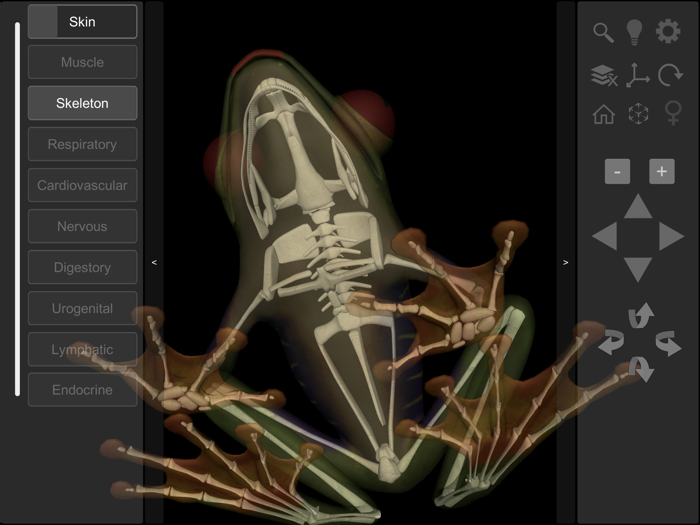Open the magnifying glass search tool
Screen dimensions: 700x525
[603, 32]
